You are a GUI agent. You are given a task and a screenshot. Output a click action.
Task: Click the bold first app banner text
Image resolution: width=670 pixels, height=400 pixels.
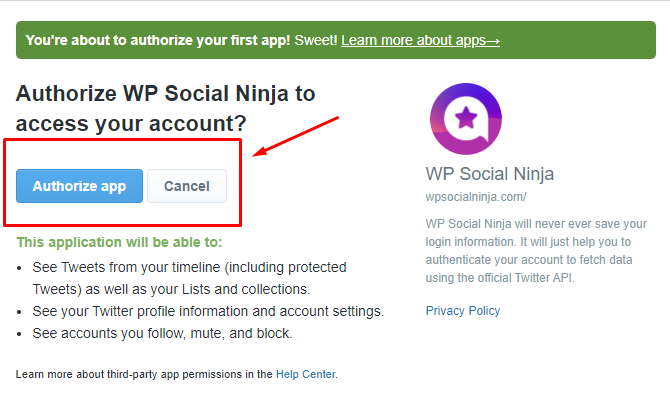pyautogui.click(x=158, y=40)
